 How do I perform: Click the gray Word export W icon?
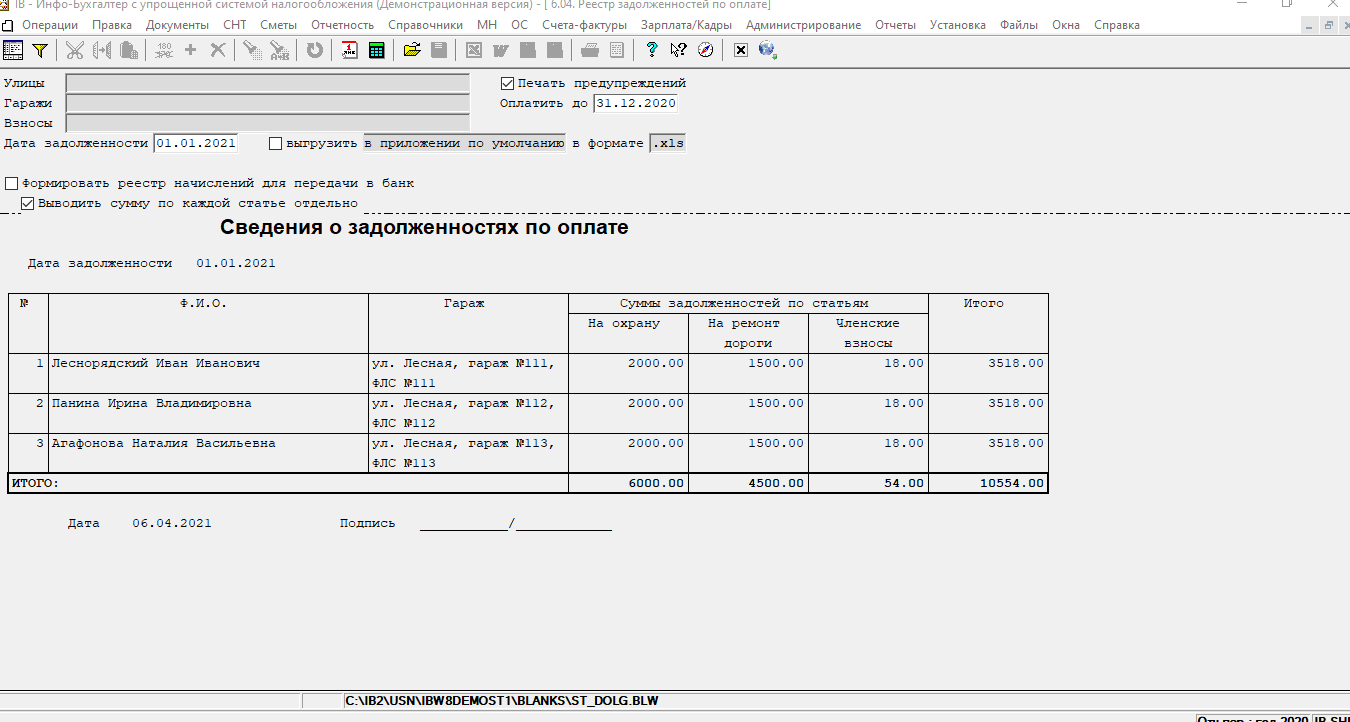(x=501, y=49)
